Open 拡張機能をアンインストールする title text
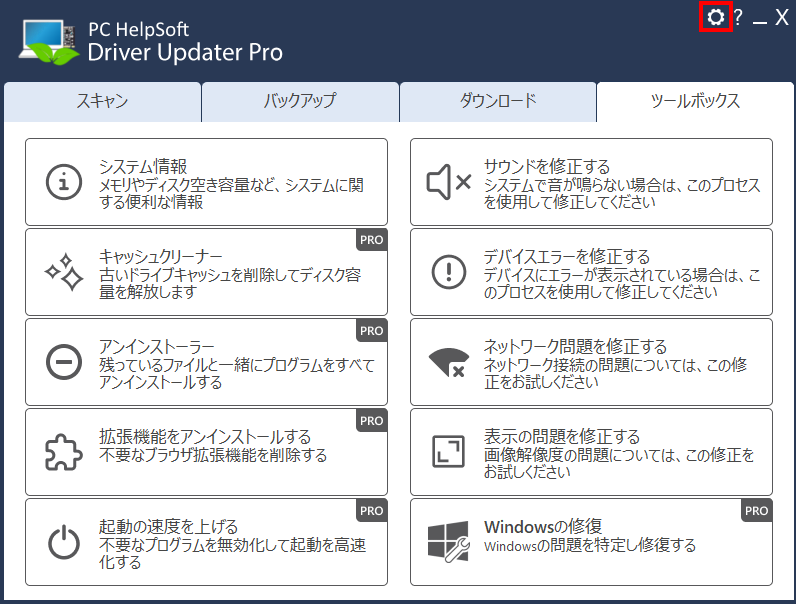This screenshot has width=796, height=604. point(205,437)
